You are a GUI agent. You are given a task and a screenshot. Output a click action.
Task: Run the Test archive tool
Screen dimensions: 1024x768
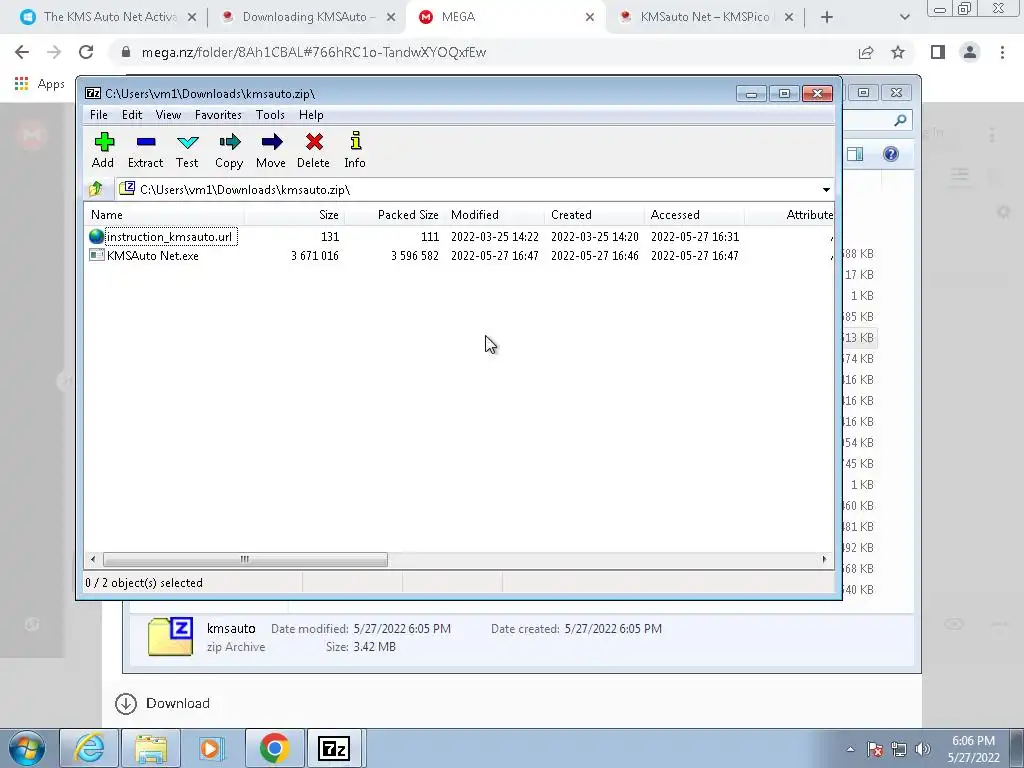[x=187, y=150]
